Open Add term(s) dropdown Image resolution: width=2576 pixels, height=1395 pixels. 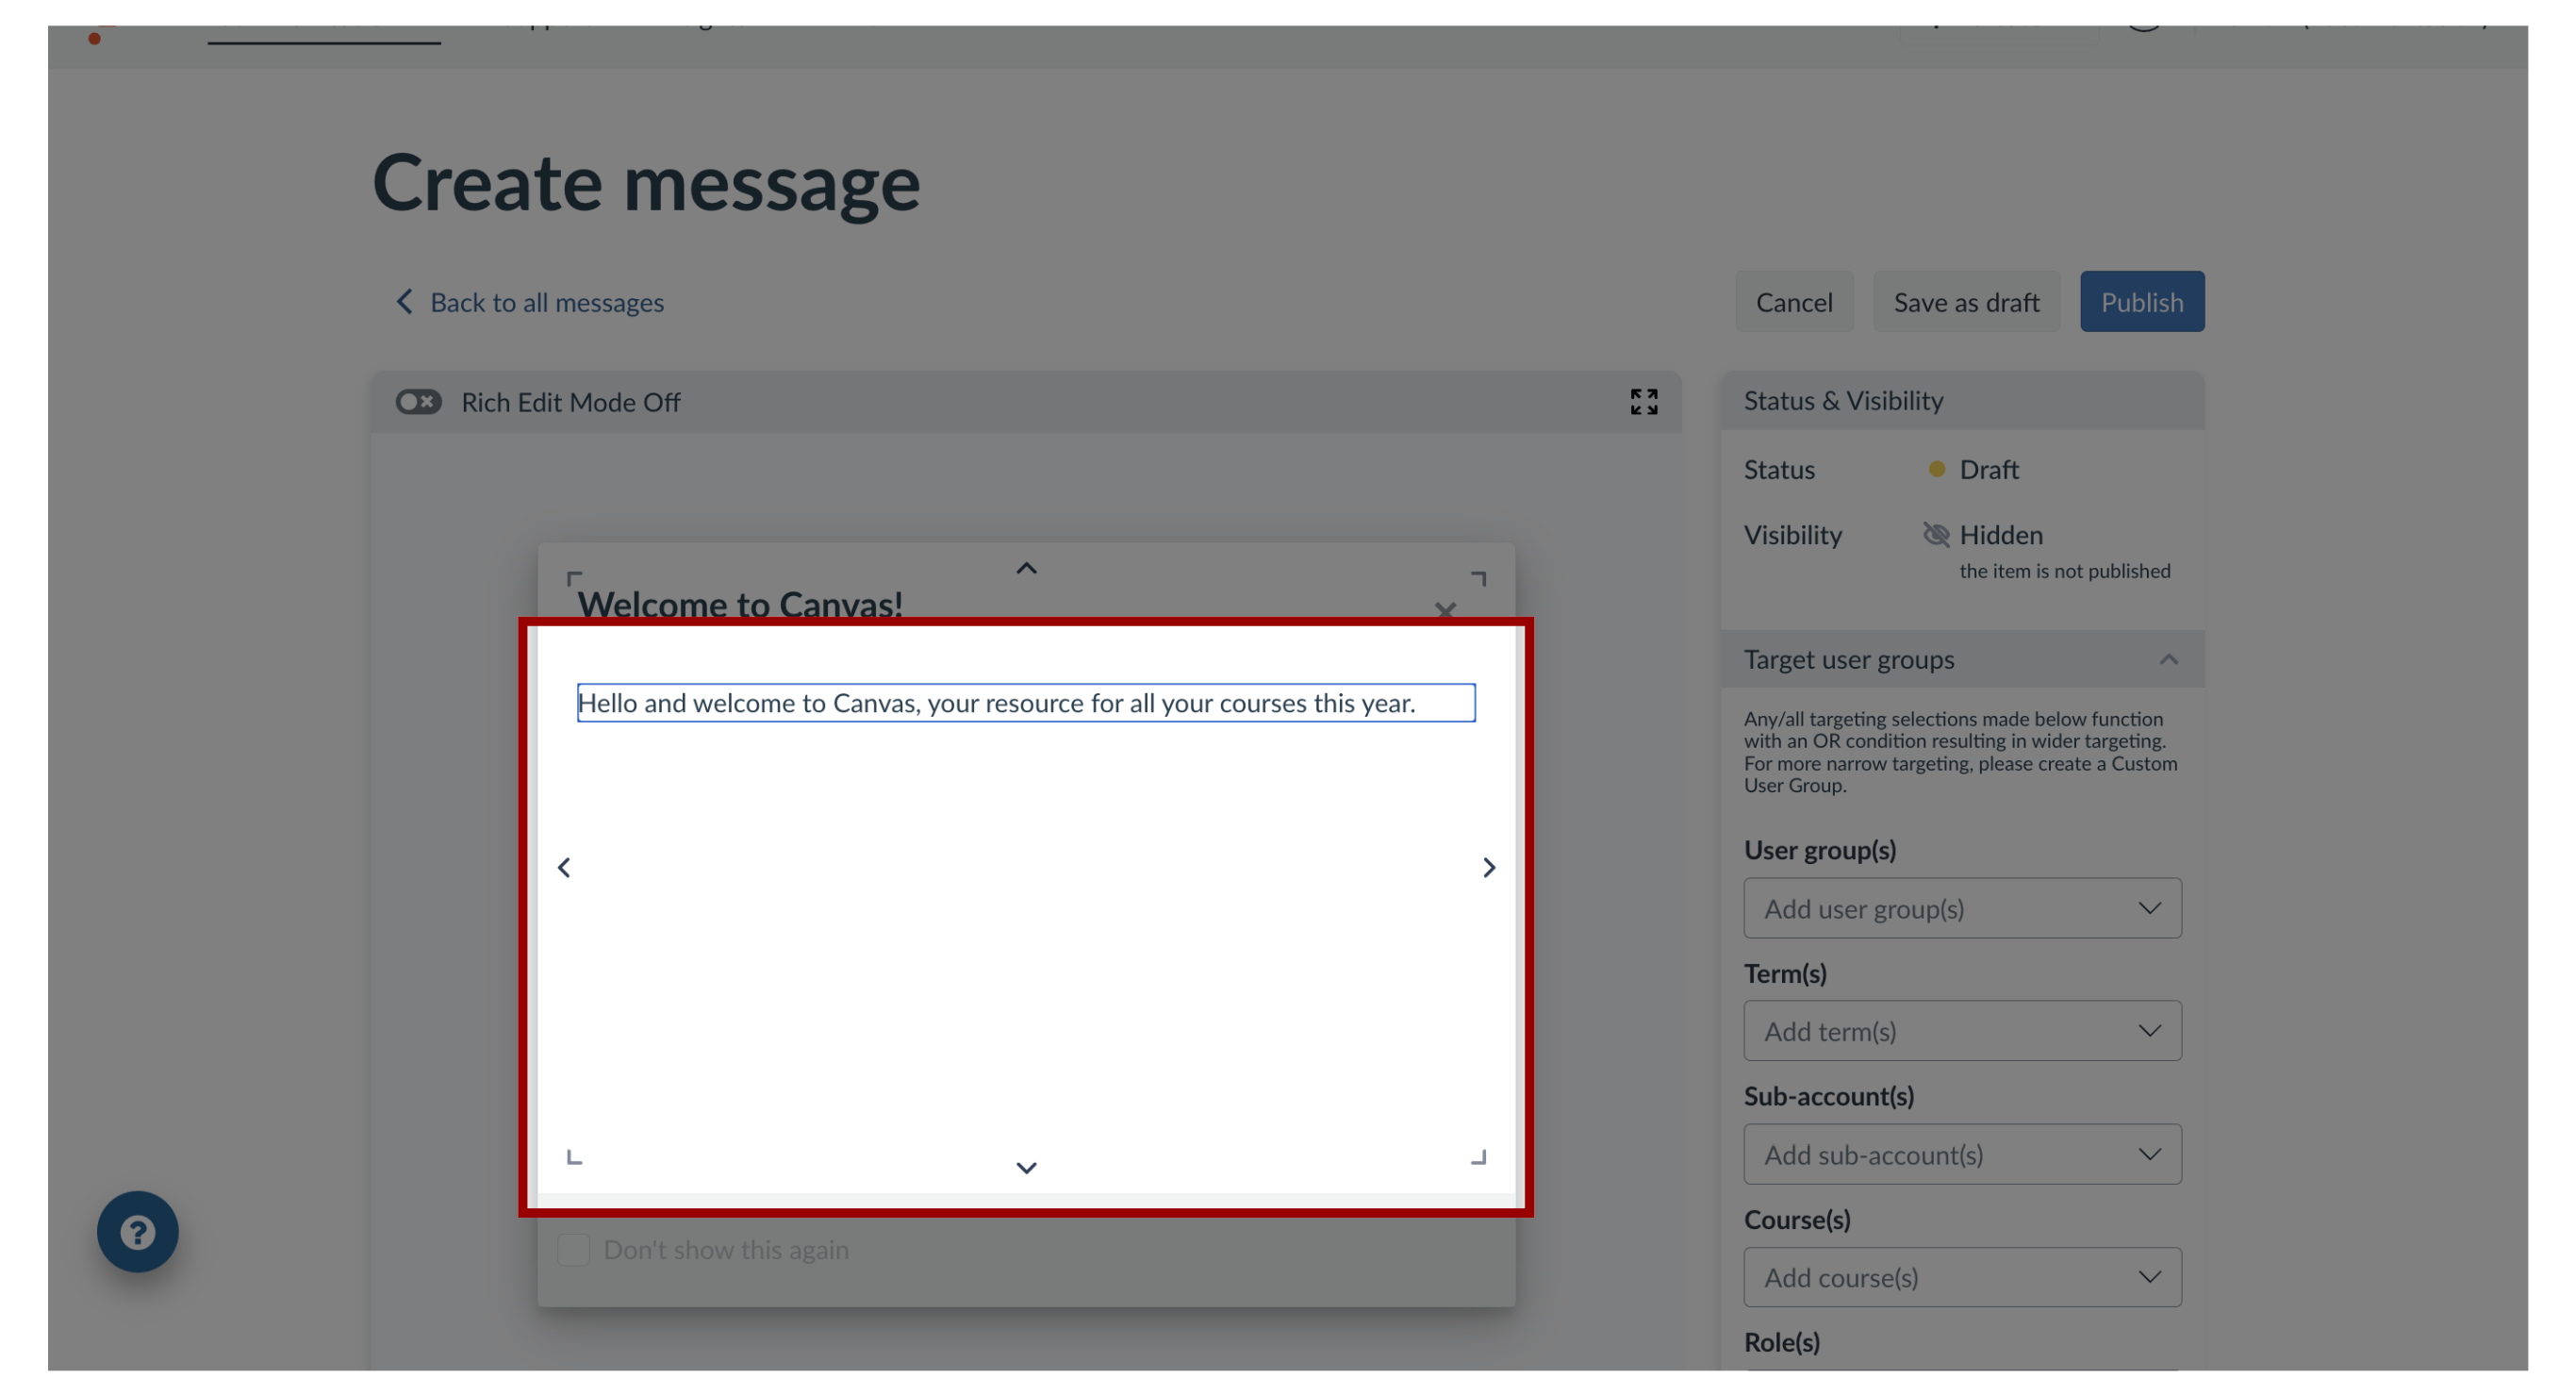pos(1962,1030)
